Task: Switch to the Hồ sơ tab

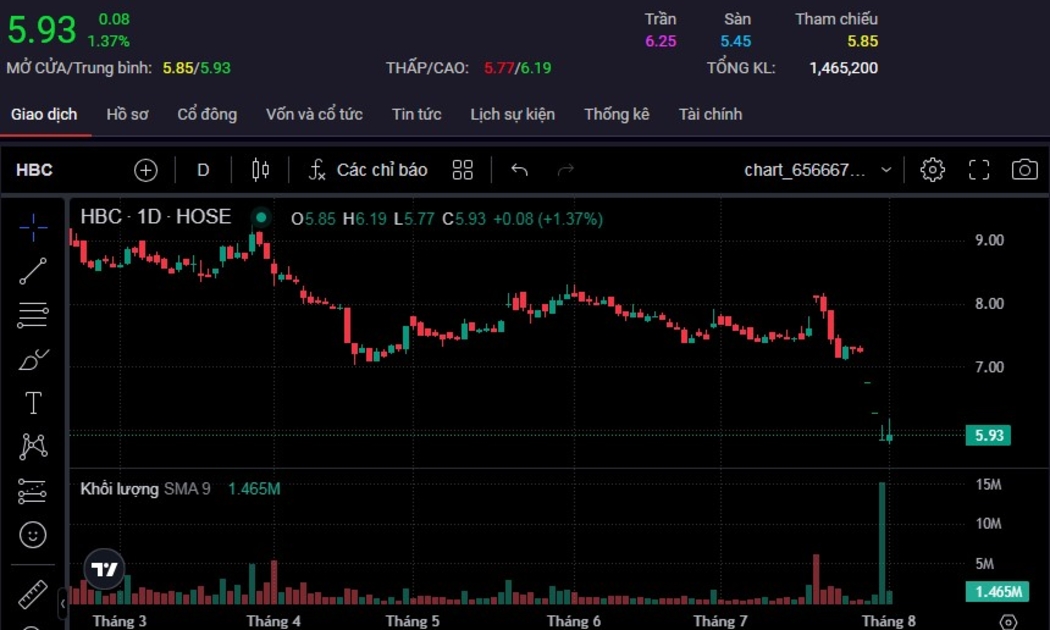Action: coord(127,114)
